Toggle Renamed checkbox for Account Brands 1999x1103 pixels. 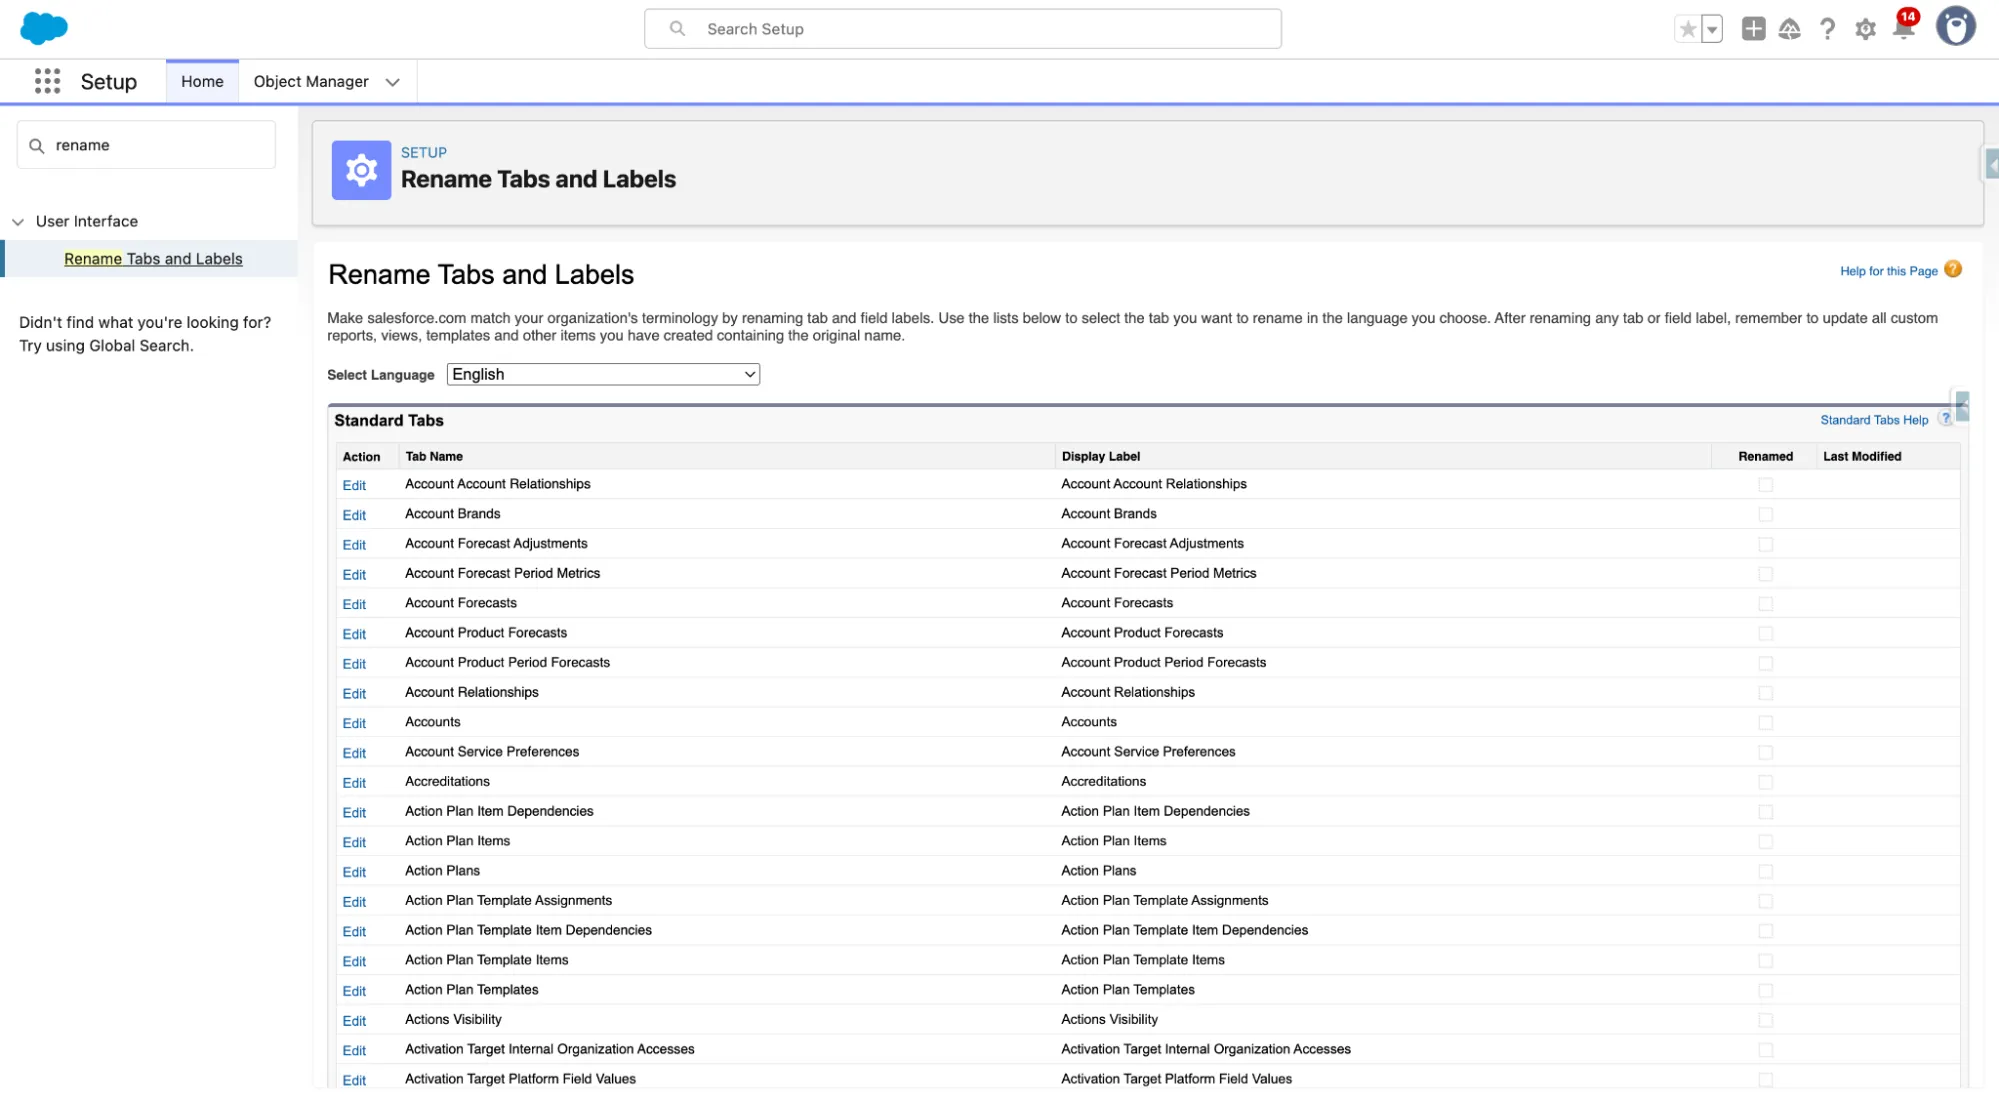[1765, 514]
